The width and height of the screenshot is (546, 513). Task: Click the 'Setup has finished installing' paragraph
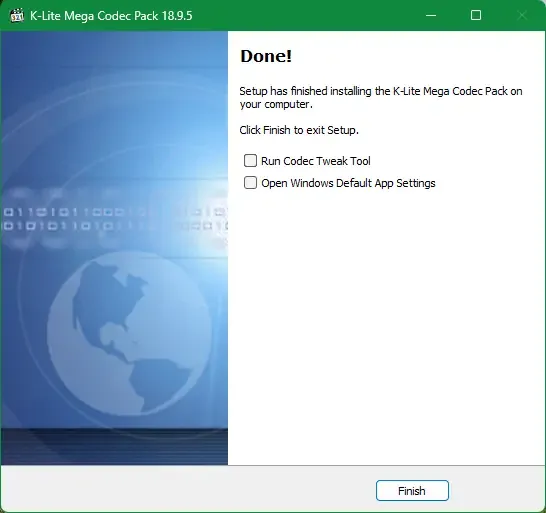click(381, 98)
